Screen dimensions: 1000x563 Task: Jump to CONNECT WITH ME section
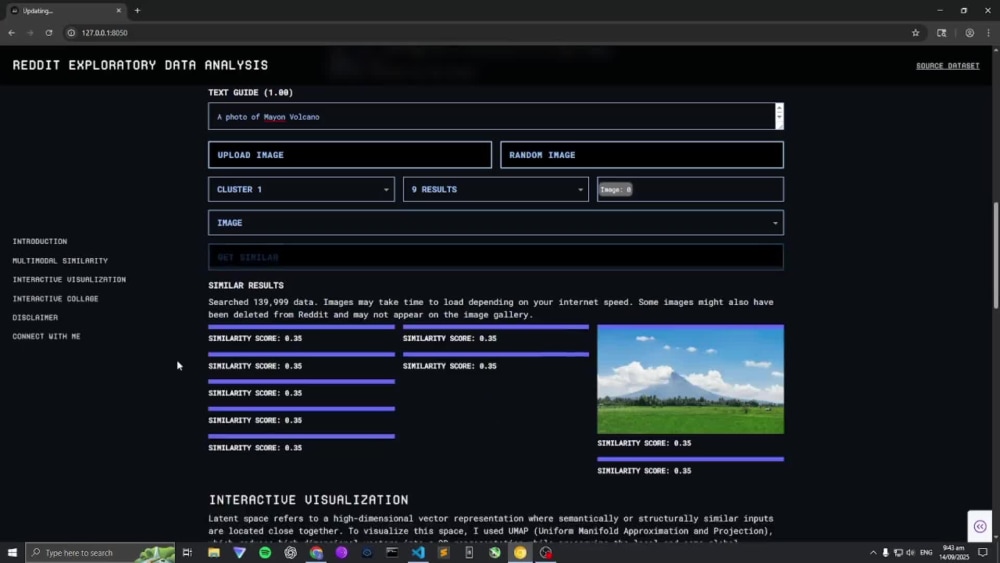point(46,337)
